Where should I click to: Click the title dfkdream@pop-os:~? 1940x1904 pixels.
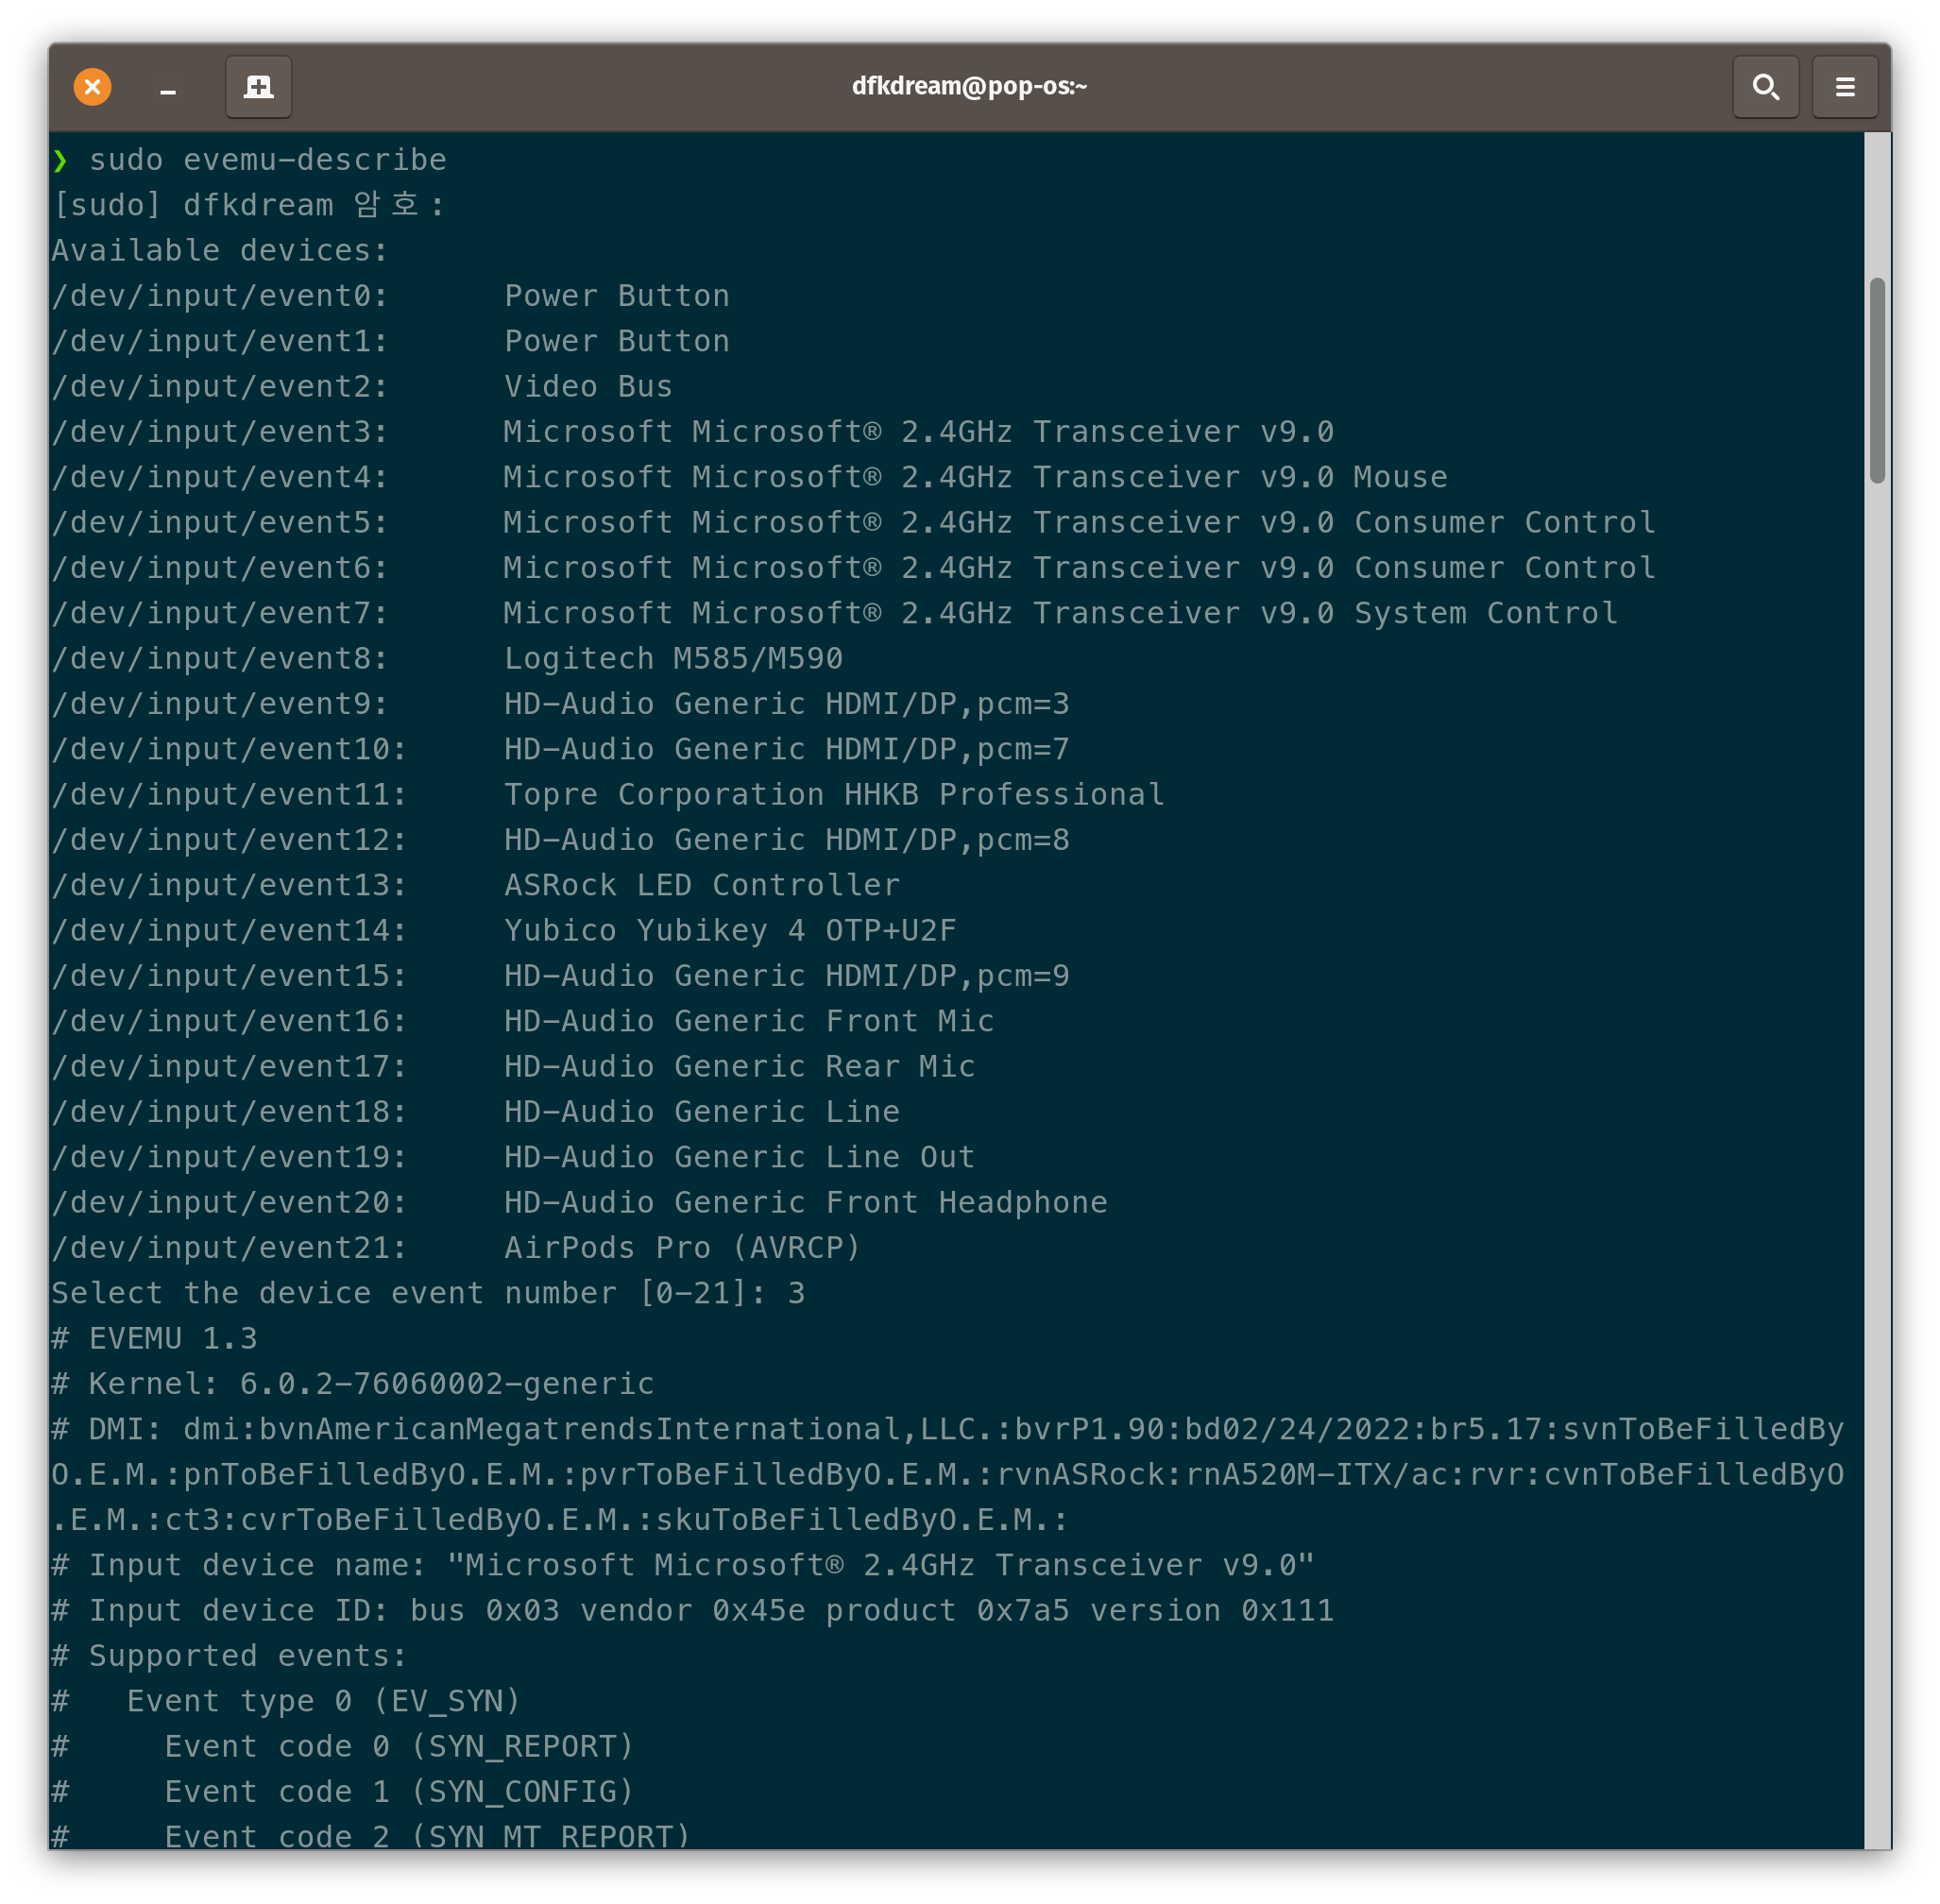point(969,86)
